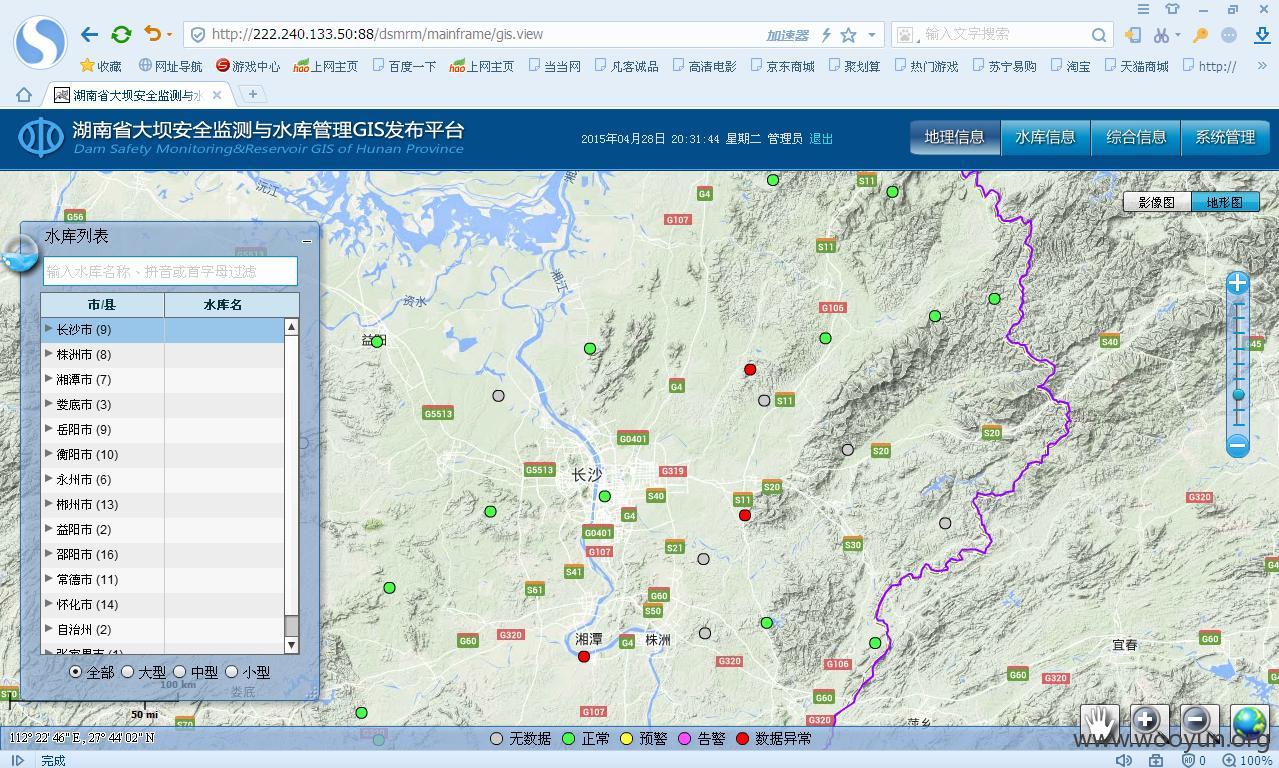Expand the 衡阳市 (10) tree node
The image size is (1279, 768).
click(48, 453)
